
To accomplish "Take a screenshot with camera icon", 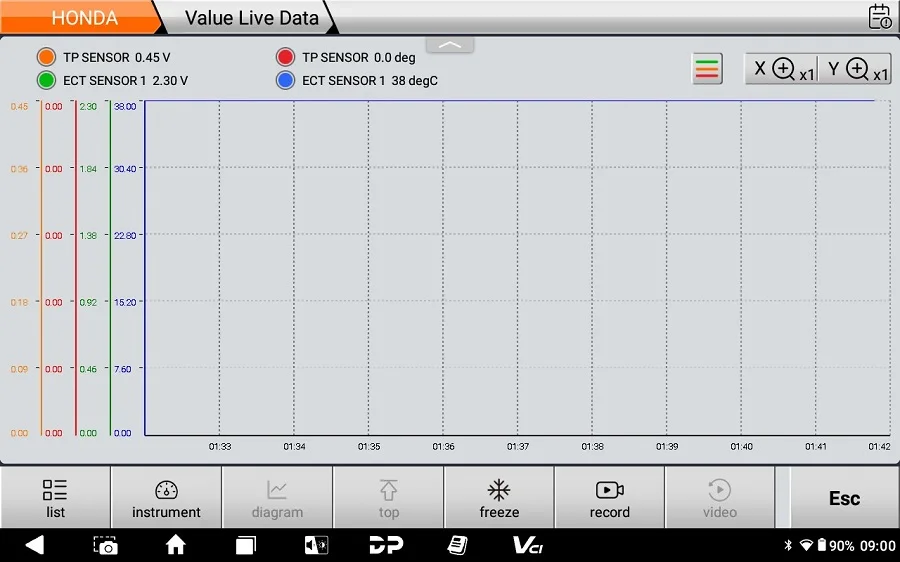I will point(106,545).
